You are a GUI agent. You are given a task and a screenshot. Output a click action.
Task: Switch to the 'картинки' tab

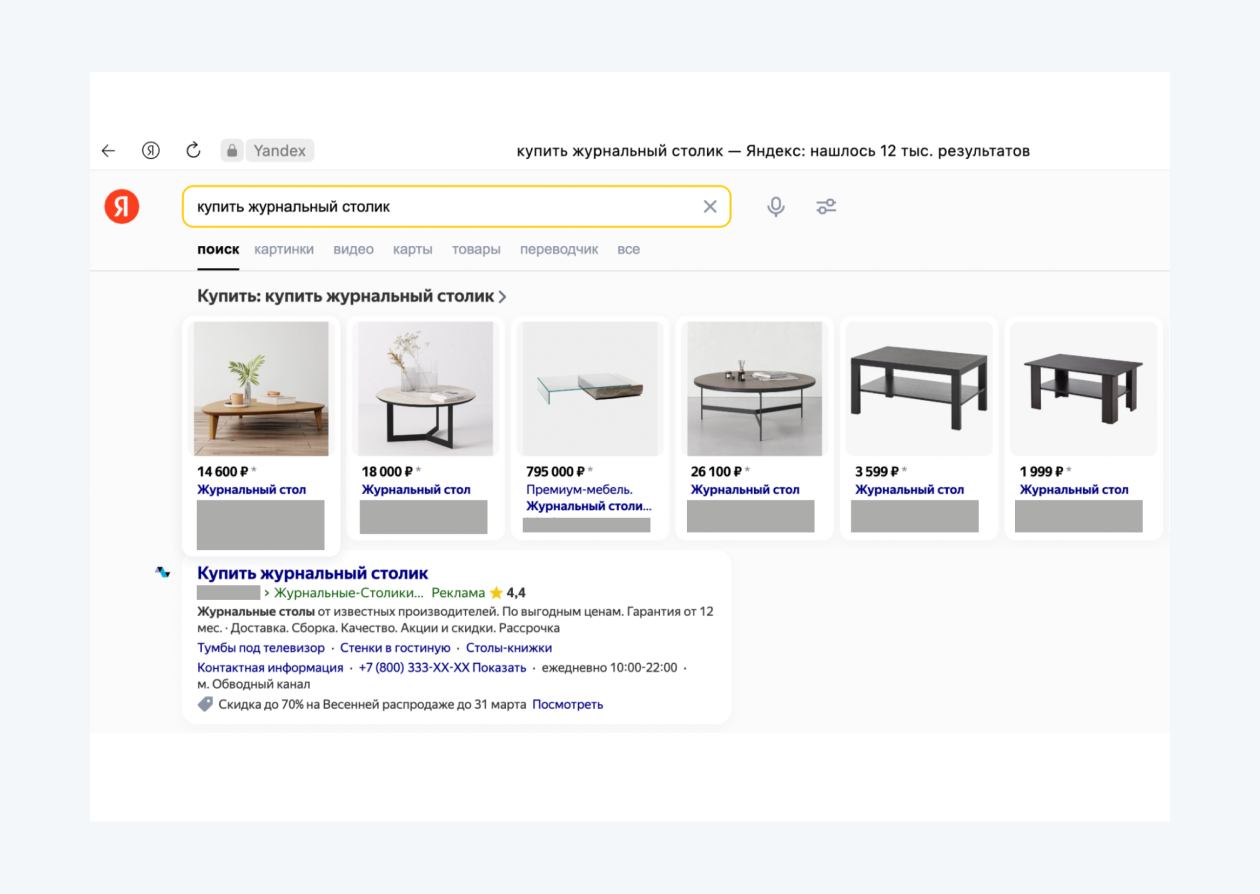[284, 249]
